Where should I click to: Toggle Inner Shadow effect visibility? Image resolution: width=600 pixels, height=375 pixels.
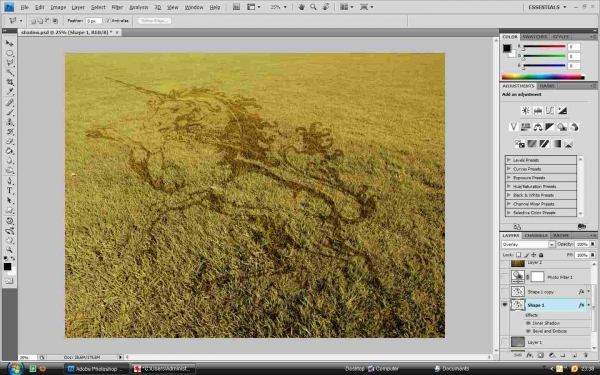(x=528, y=323)
